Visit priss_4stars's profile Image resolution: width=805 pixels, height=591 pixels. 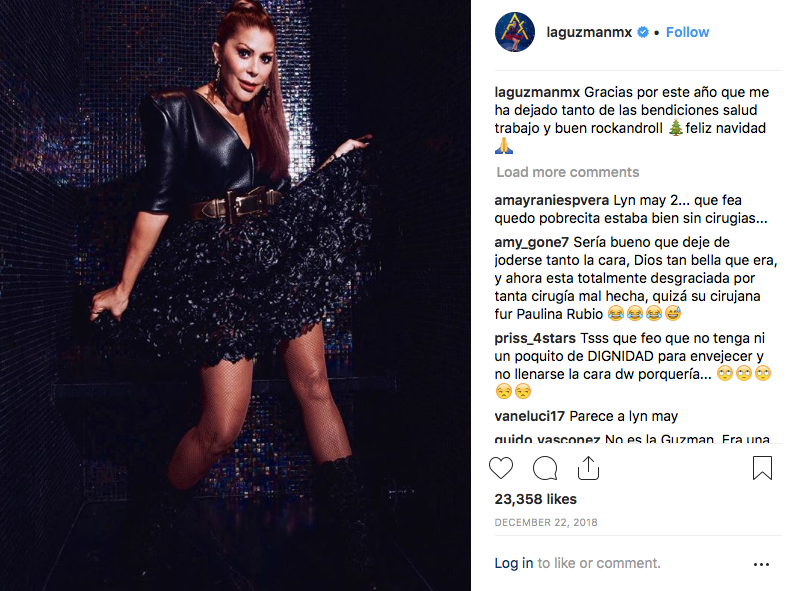click(535, 338)
